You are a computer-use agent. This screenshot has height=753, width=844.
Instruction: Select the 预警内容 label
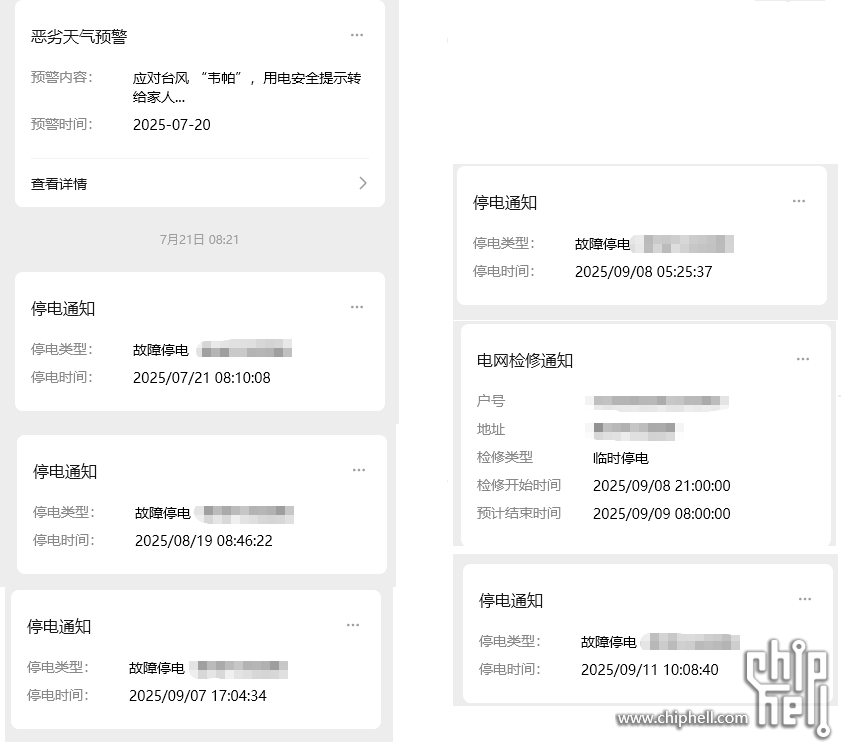tap(62, 78)
